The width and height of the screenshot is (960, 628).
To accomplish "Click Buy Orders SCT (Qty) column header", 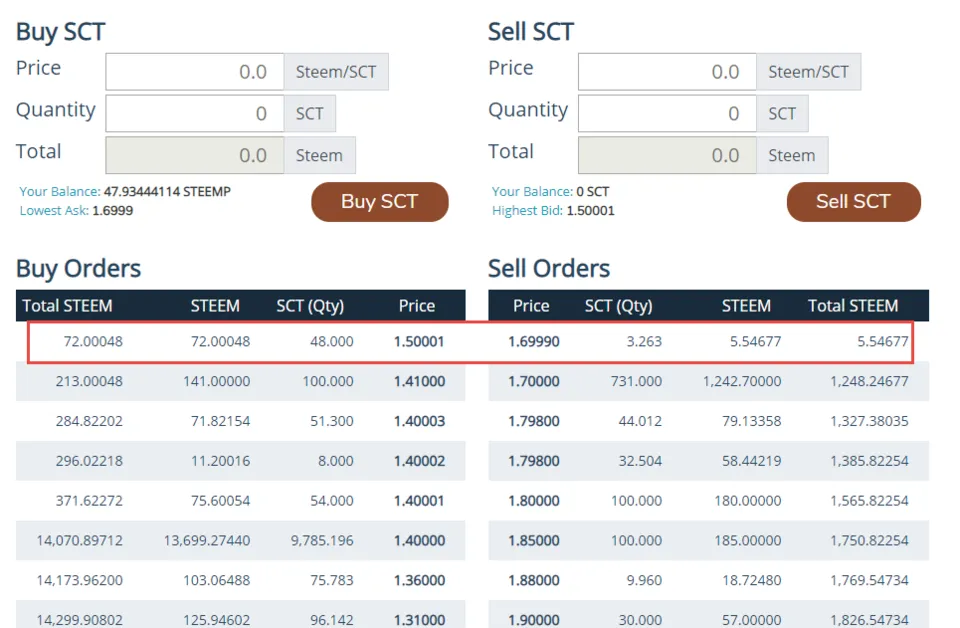I will tap(310, 305).
